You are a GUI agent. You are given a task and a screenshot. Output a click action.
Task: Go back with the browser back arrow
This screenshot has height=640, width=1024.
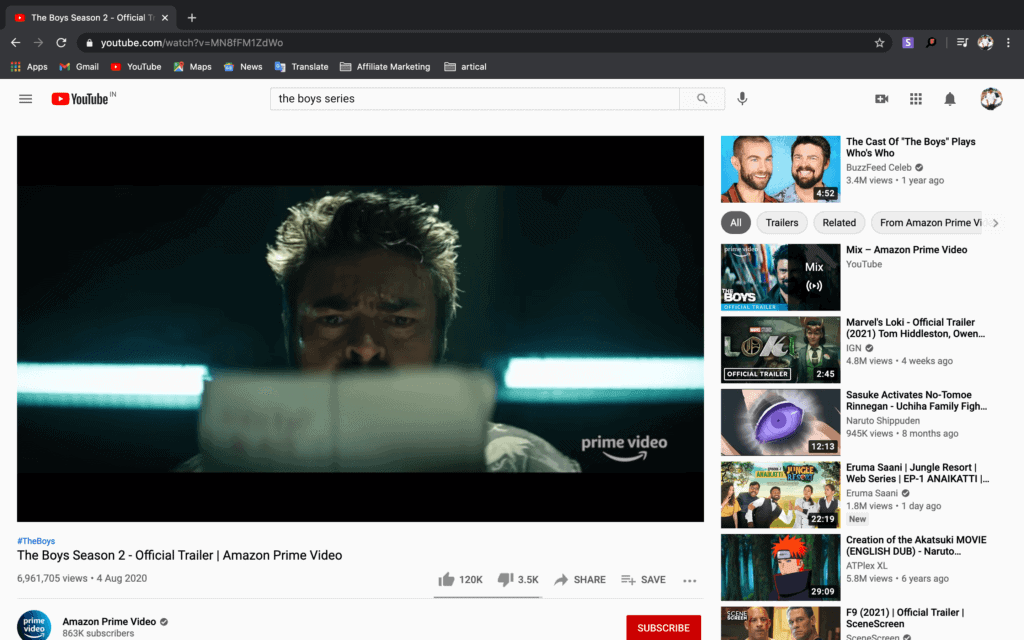[16, 42]
